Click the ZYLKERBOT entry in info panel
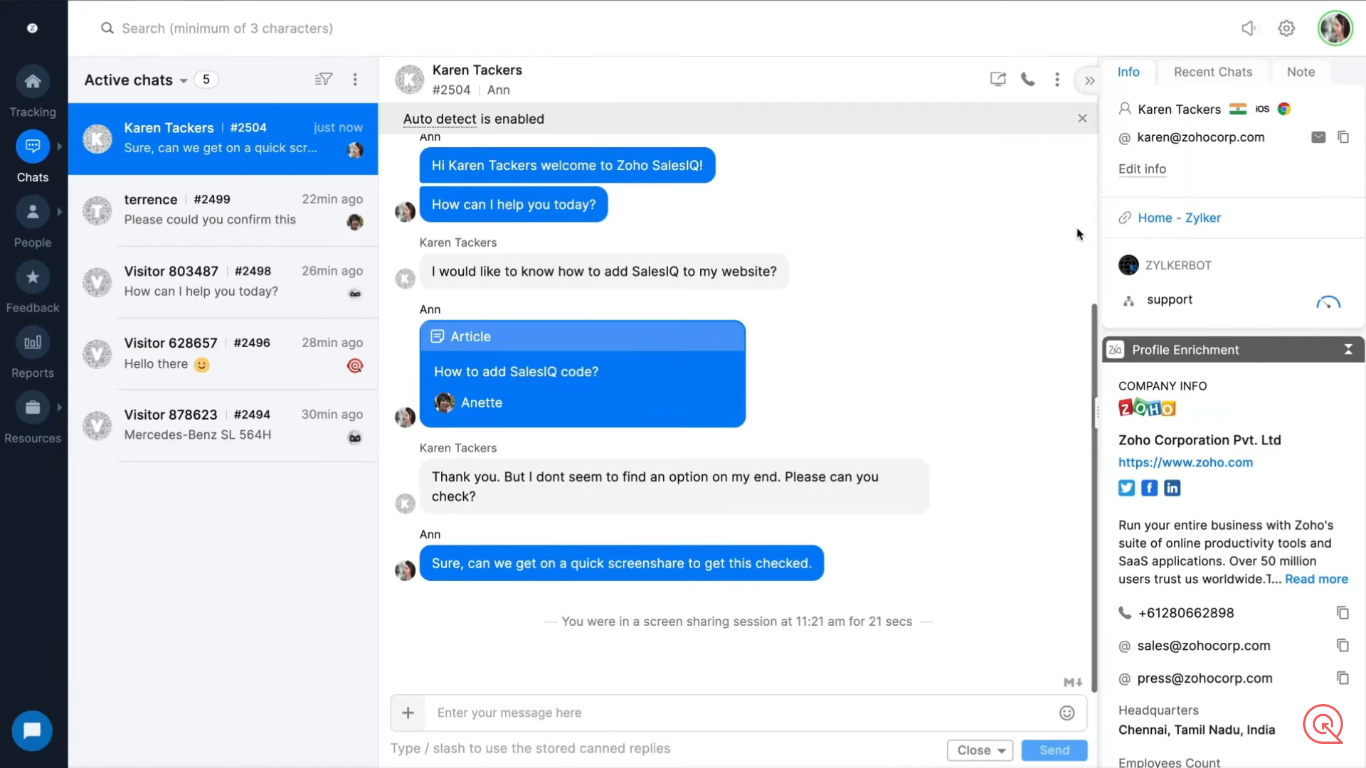This screenshot has width=1366, height=768. click(1165, 265)
